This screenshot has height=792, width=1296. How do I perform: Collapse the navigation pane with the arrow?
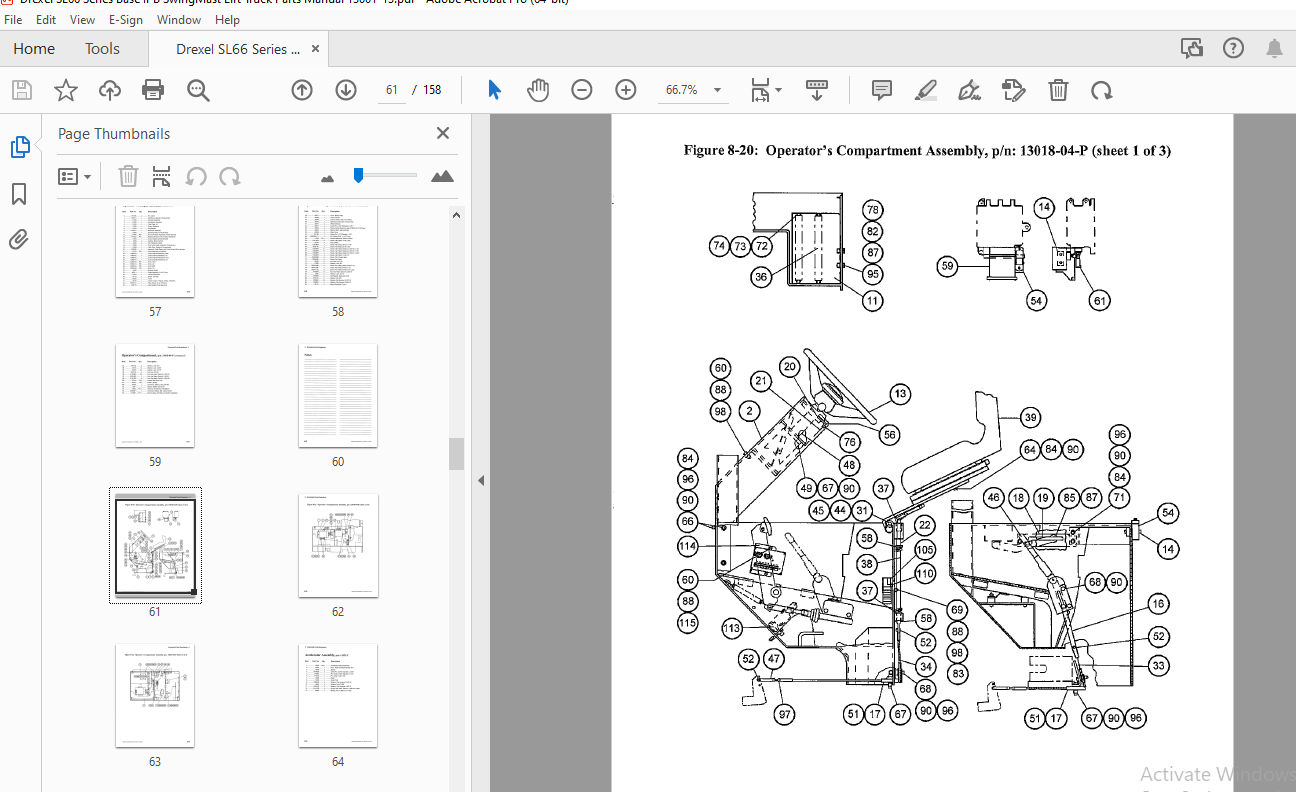[480, 480]
